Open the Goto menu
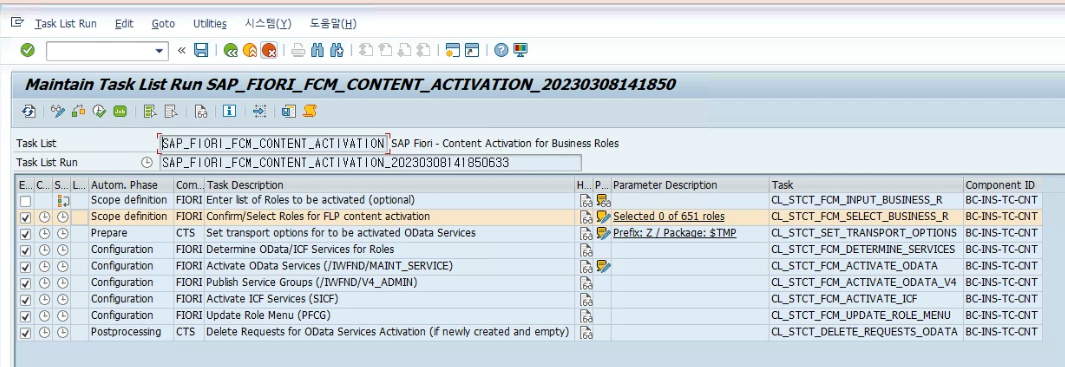Viewport: 1065px width, 367px height. tap(163, 23)
